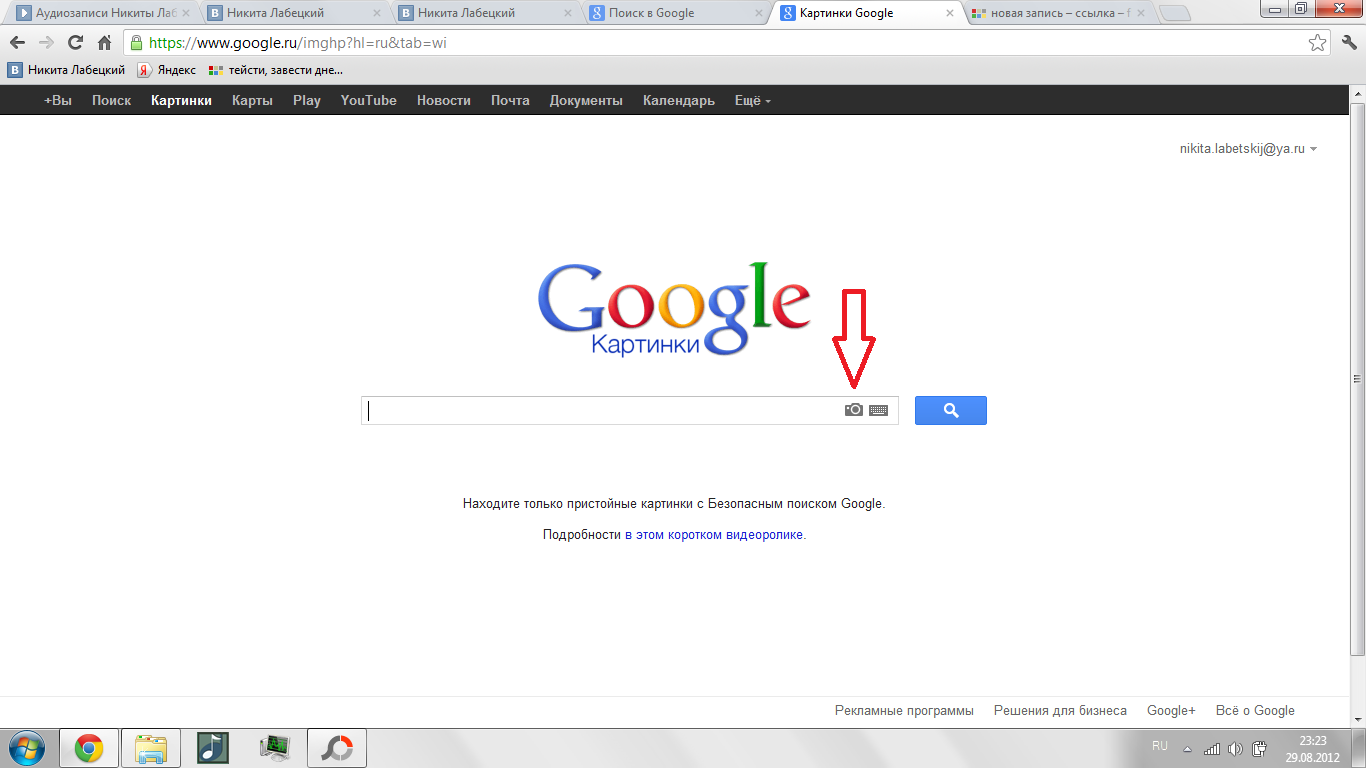This screenshot has width=1366, height=768.
Task: Open Календарь in the Google bar
Action: 679,100
